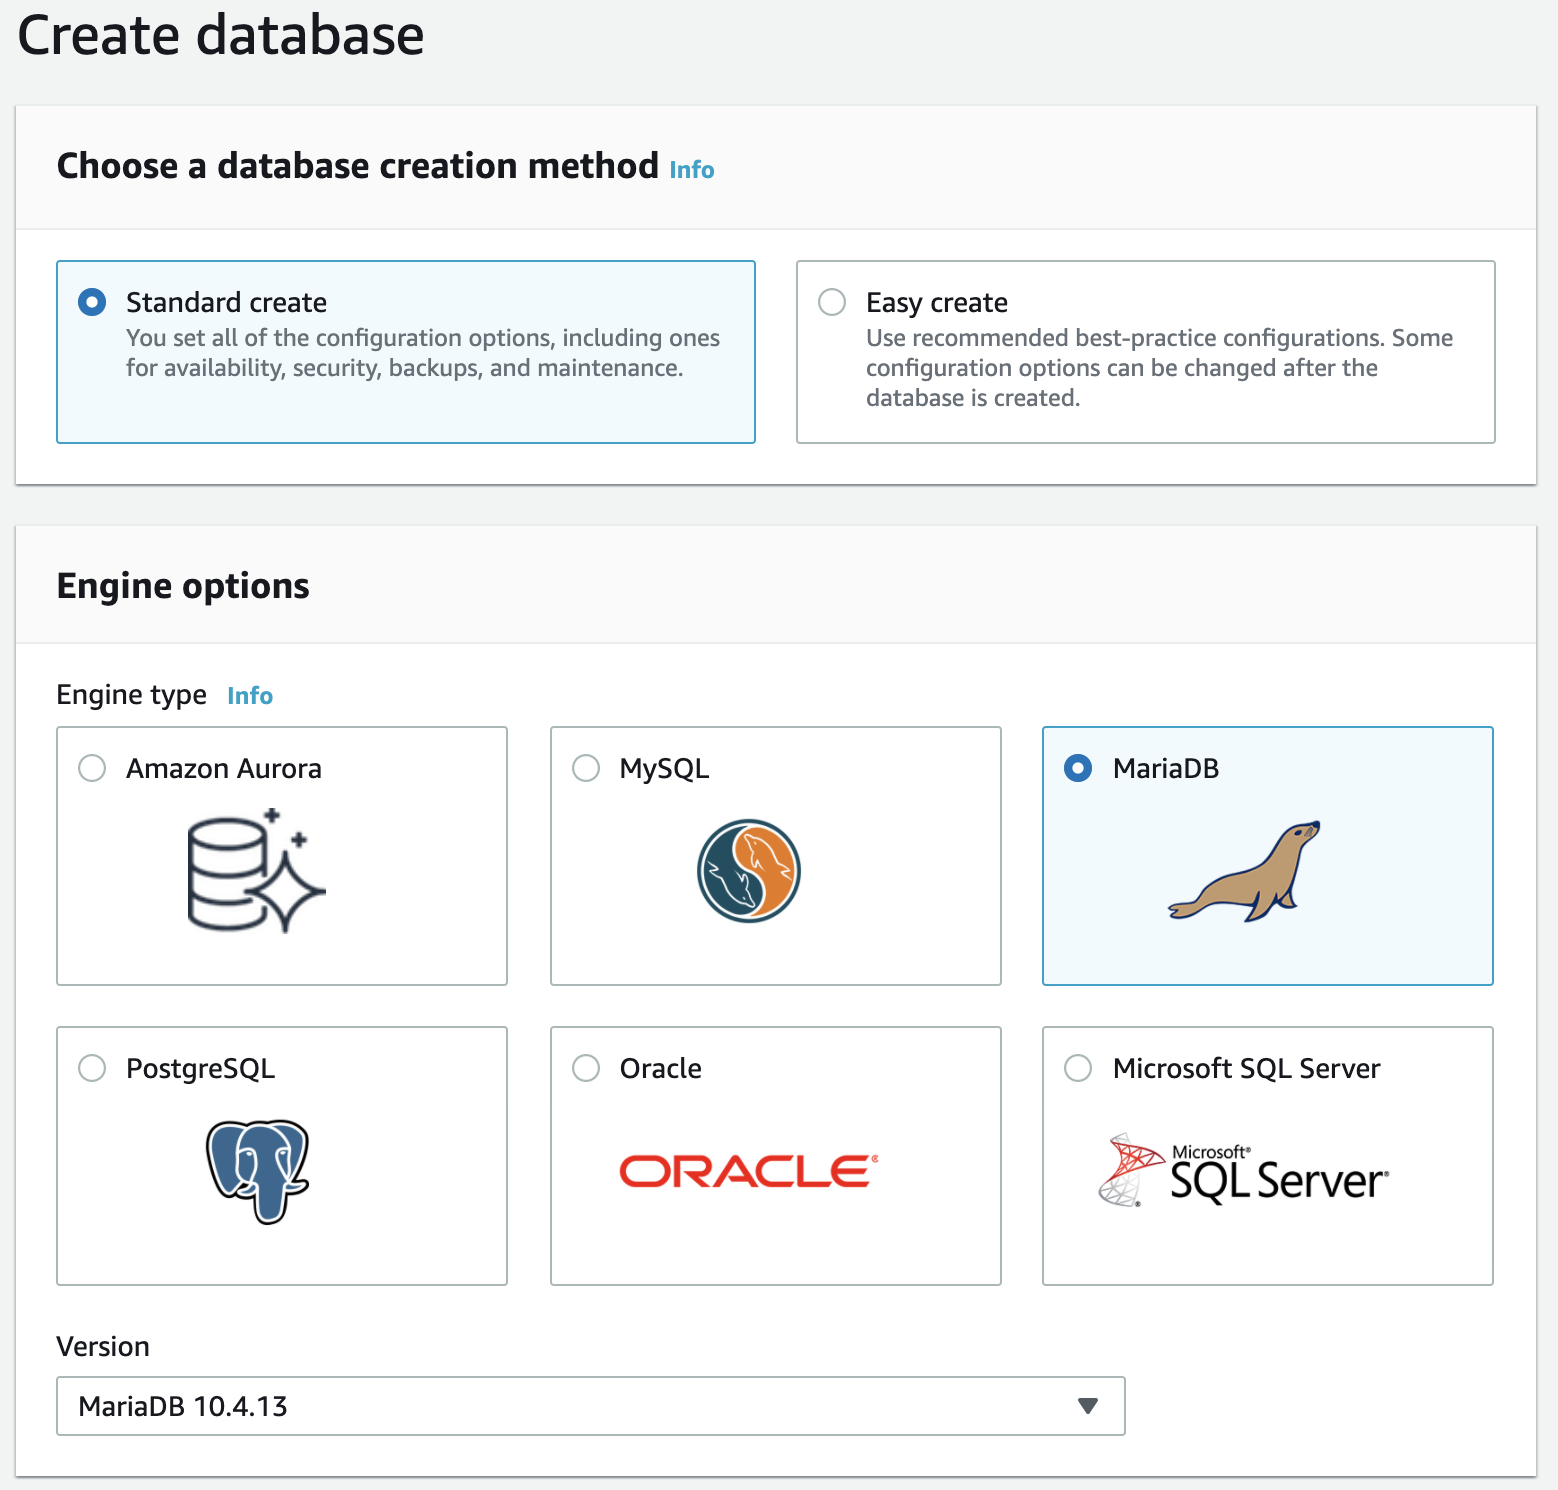Viewport: 1558px width, 1490px height.
Task: Select the MySQL engine radio button
Action: click(x=585, y=768)
